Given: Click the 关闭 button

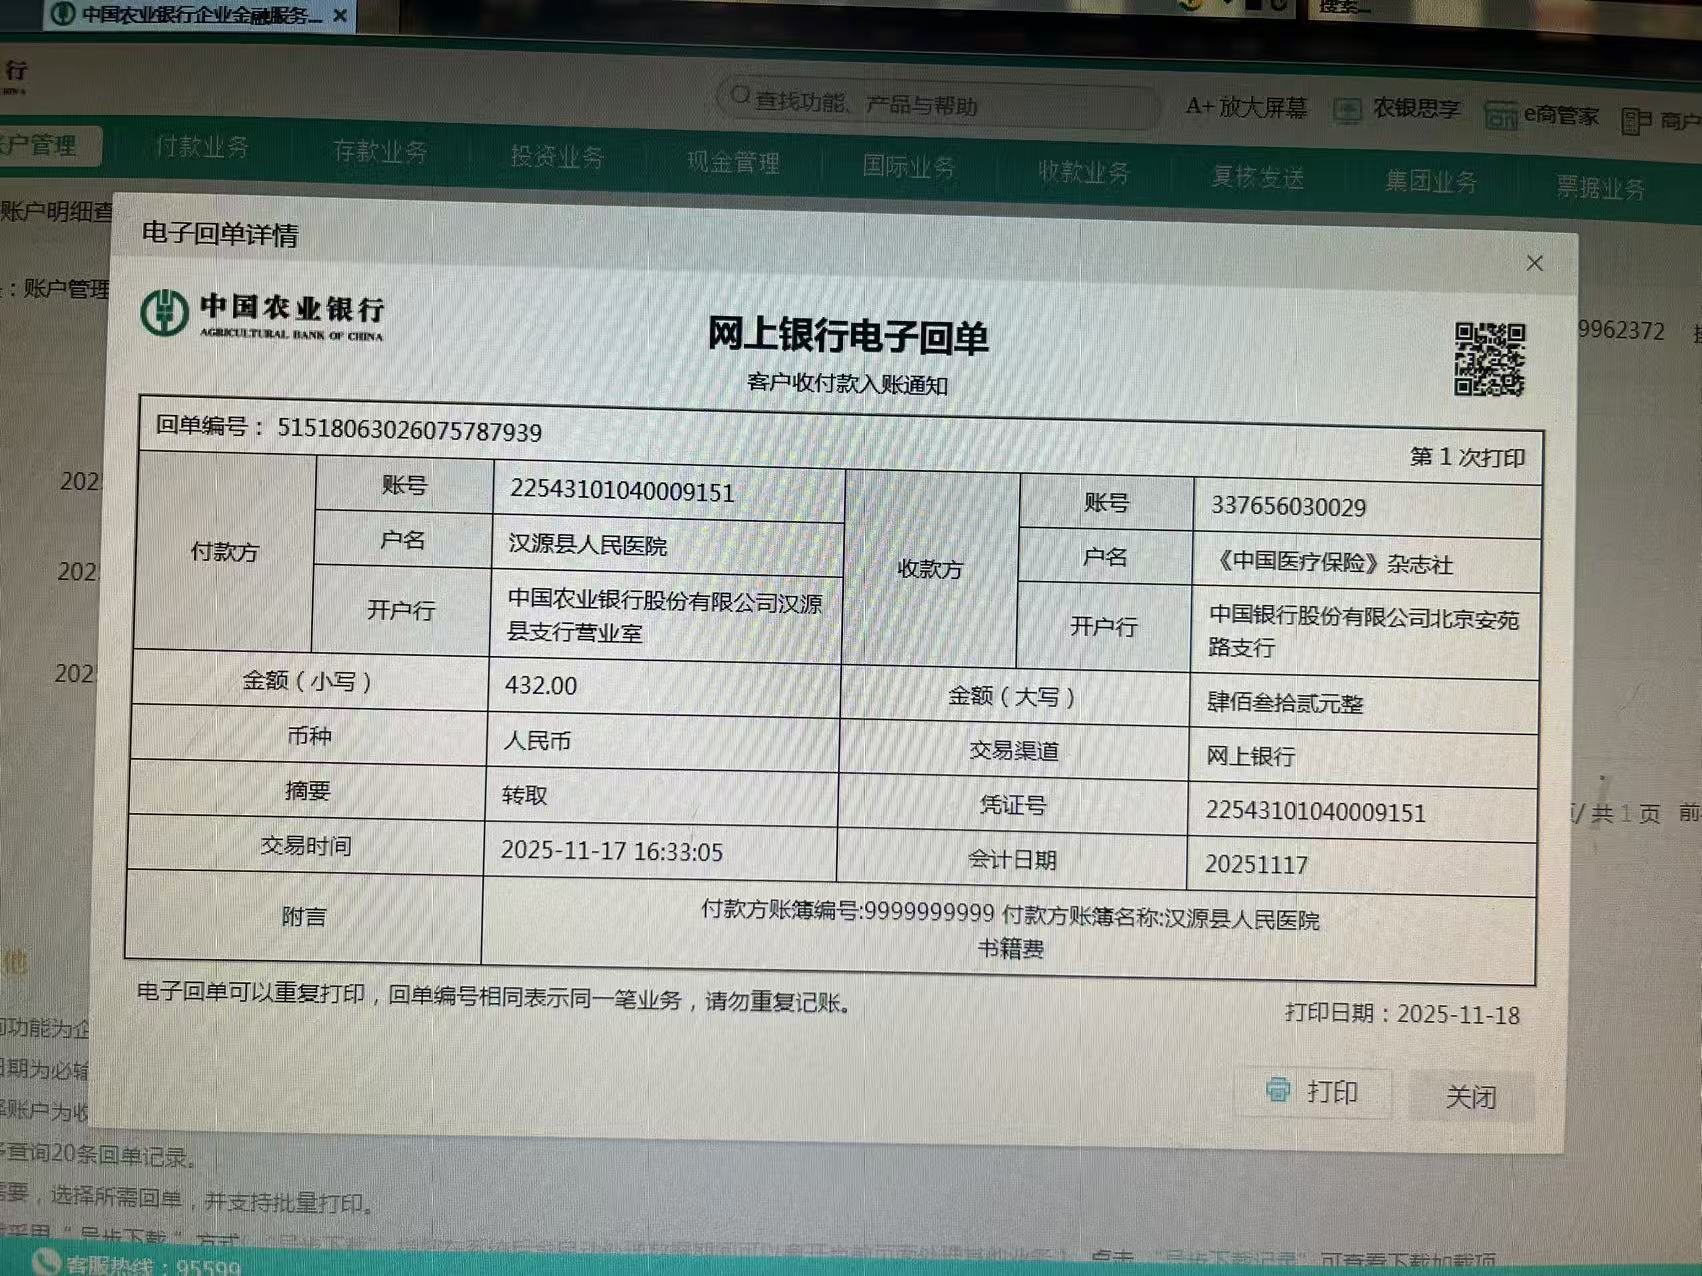Looking at the screenshot, I should click(1470, 1097).
